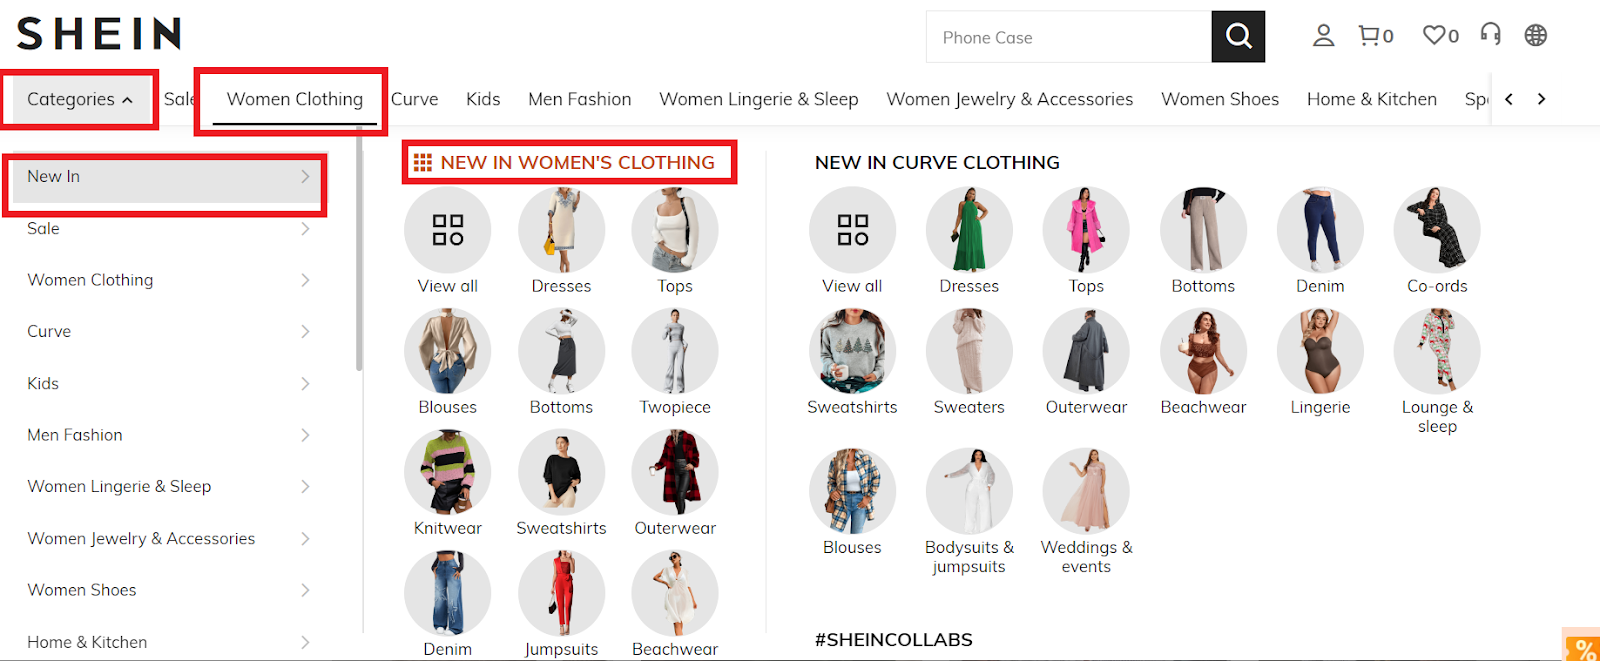Select the Knitwear category thumbnail
The width and height of the screenshot is (1600, 661).
coord(447,472)
